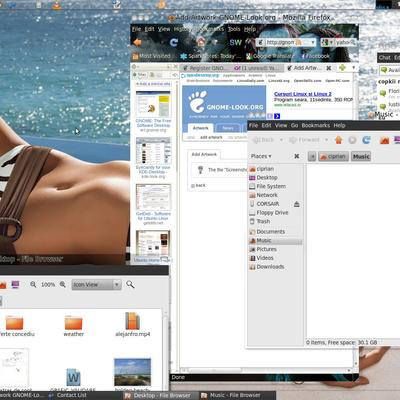Image resolution: width=400 pixels, height=400 pixels.
Task: Click search magnifier in Firefox search box
Action: click(x=352, y=42)
